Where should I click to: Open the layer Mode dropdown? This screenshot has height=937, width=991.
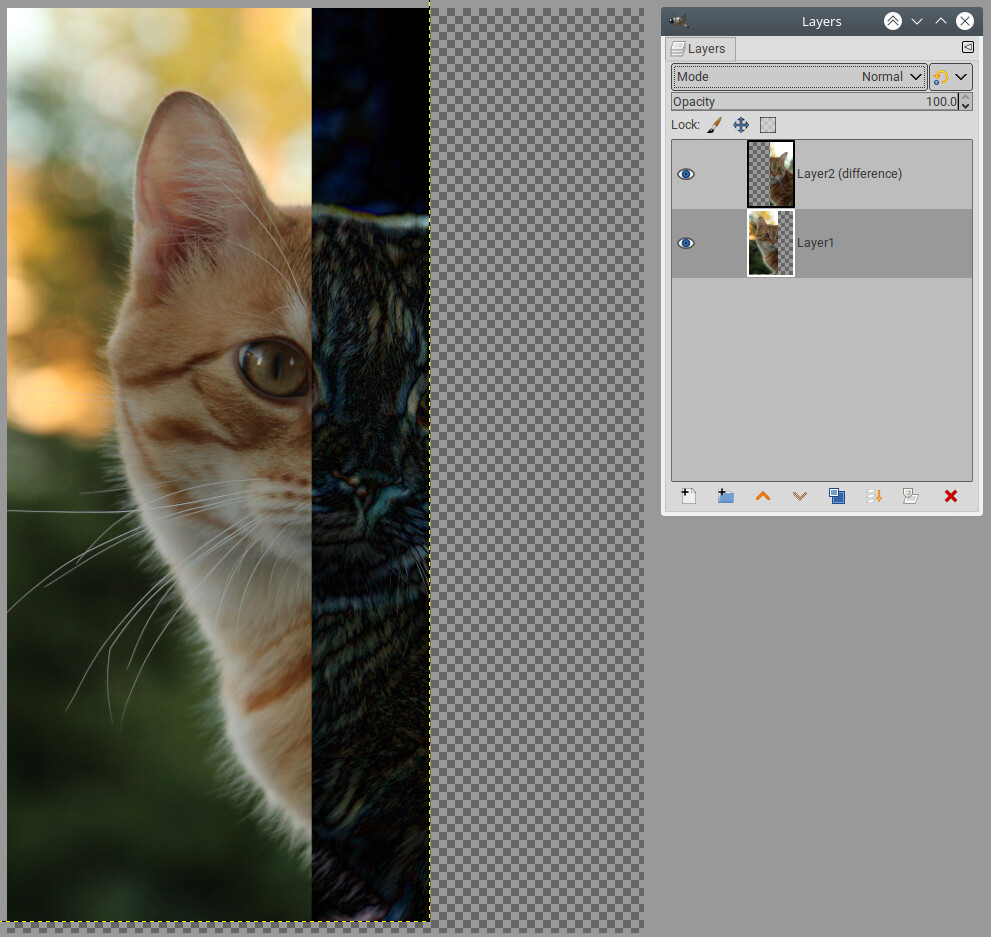click(x=798, y=77)
